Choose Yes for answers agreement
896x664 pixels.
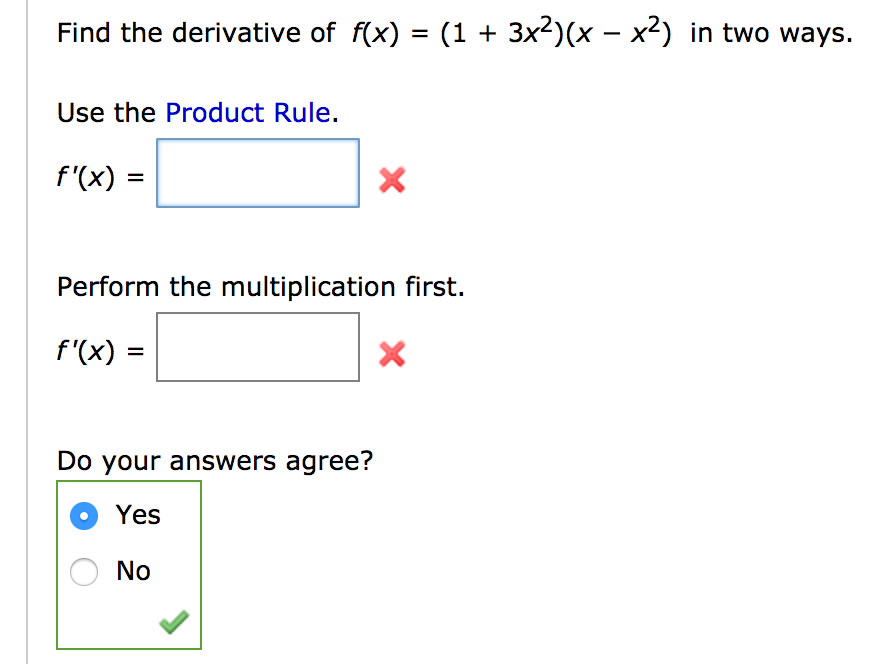point(84,515)
